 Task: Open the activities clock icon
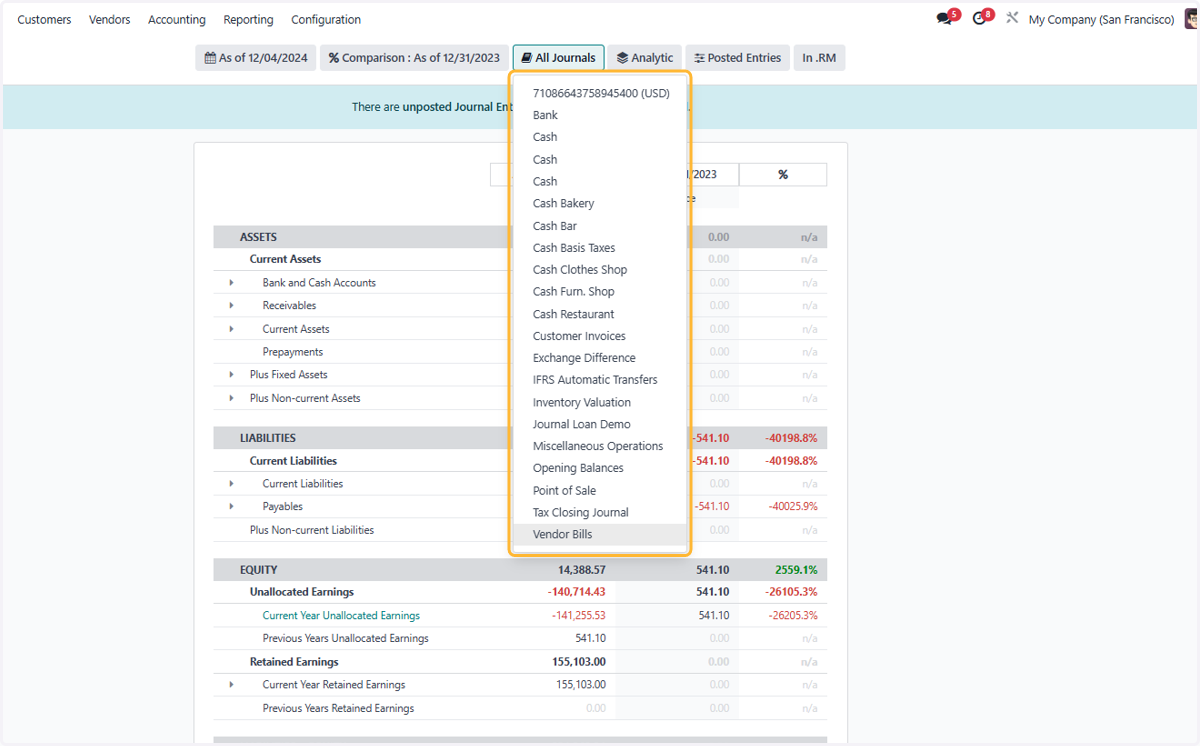(981, 19)
